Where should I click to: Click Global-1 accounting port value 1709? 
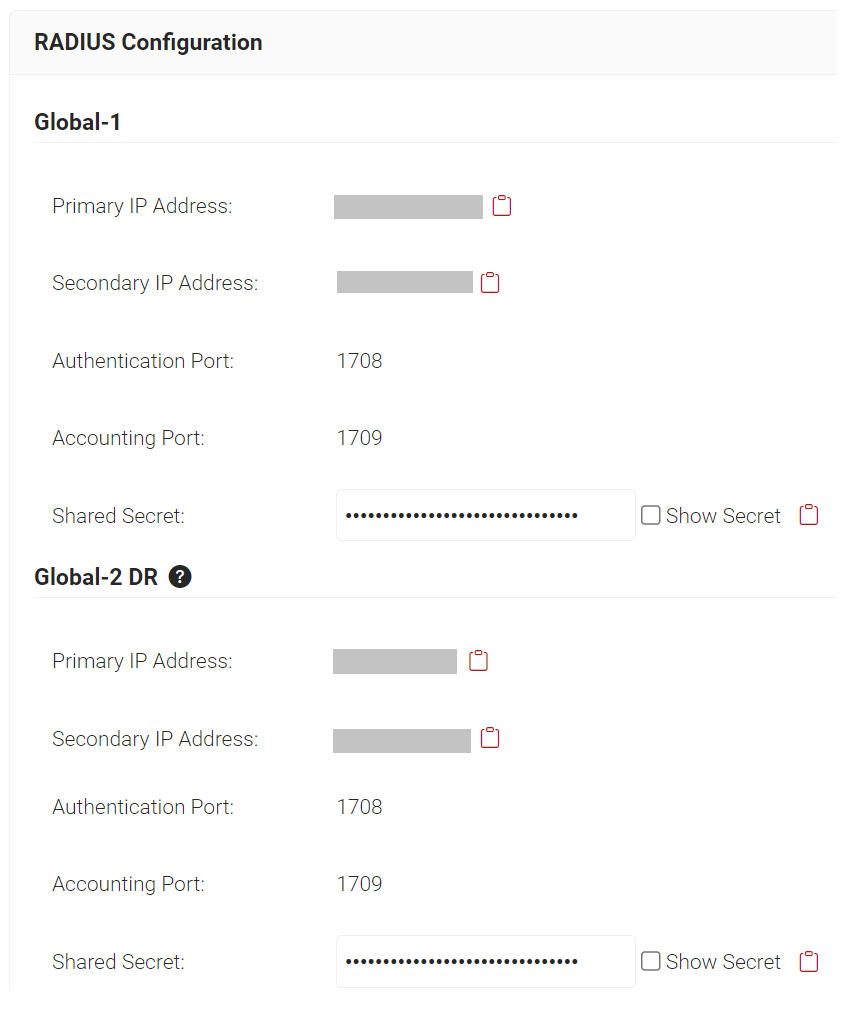(359, 438)
